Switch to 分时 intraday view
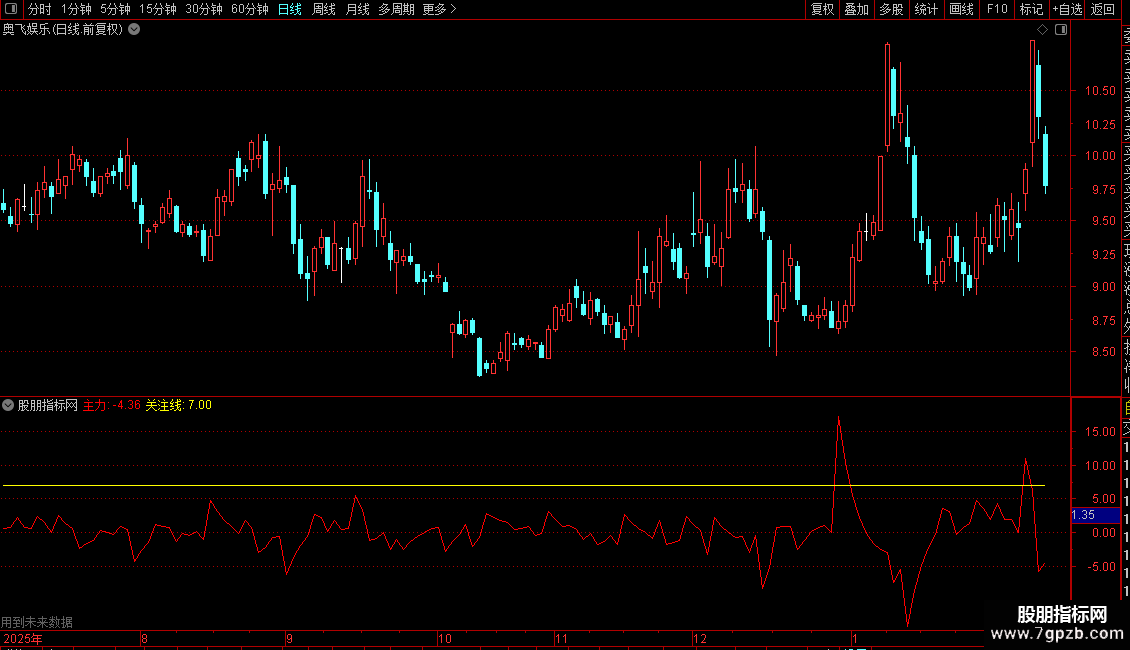The image size is (1130, 650). 40,9
